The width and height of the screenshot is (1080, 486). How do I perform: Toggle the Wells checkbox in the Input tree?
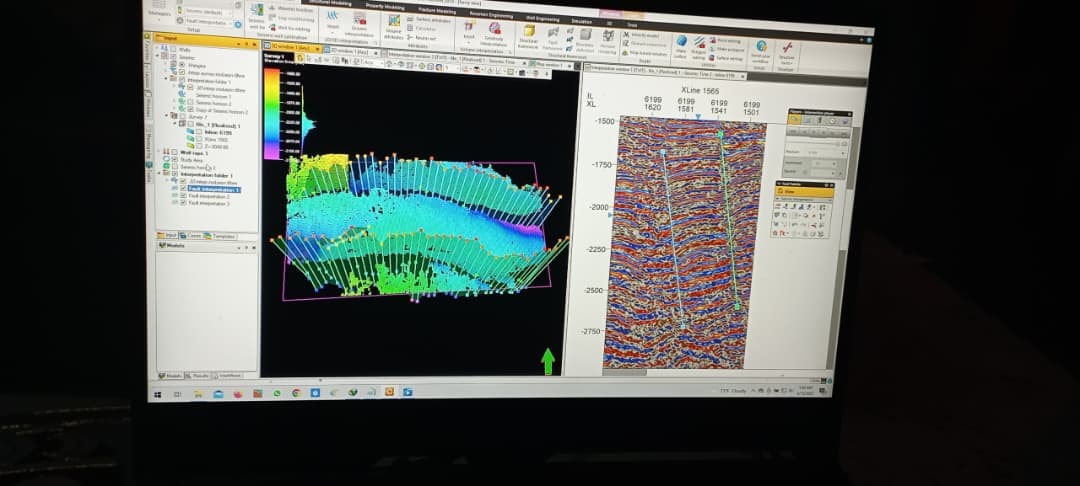[175, 49]
